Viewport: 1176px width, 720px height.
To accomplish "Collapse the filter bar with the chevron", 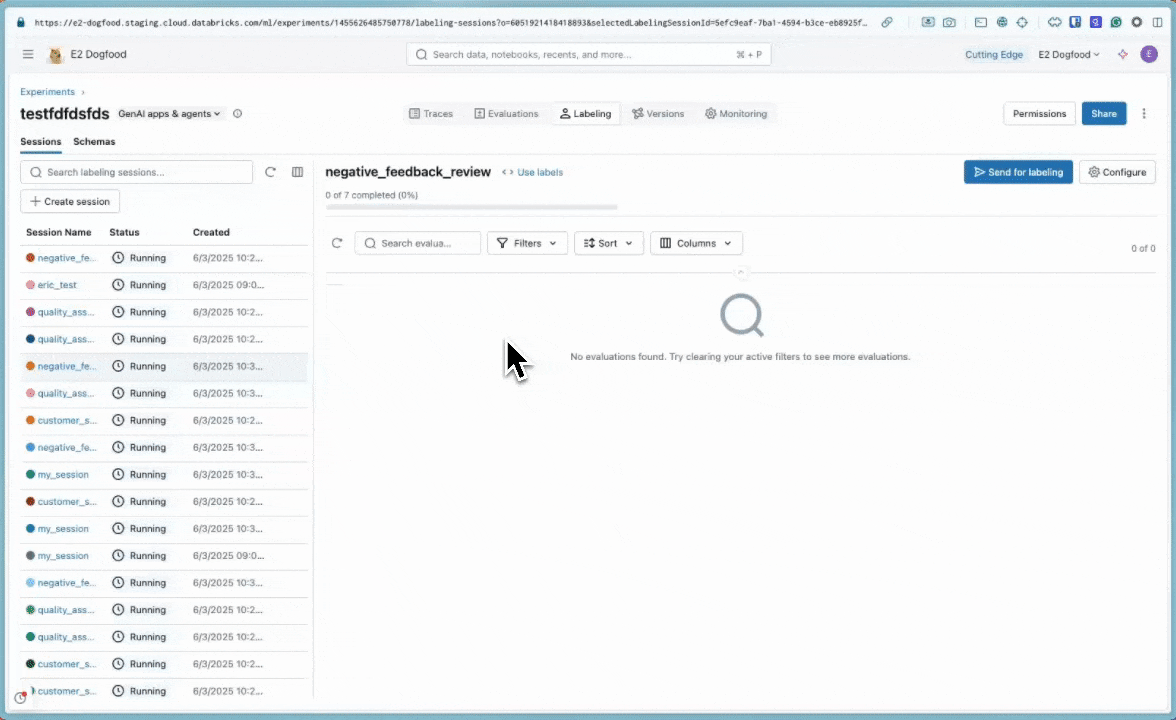I will point(740,272).
